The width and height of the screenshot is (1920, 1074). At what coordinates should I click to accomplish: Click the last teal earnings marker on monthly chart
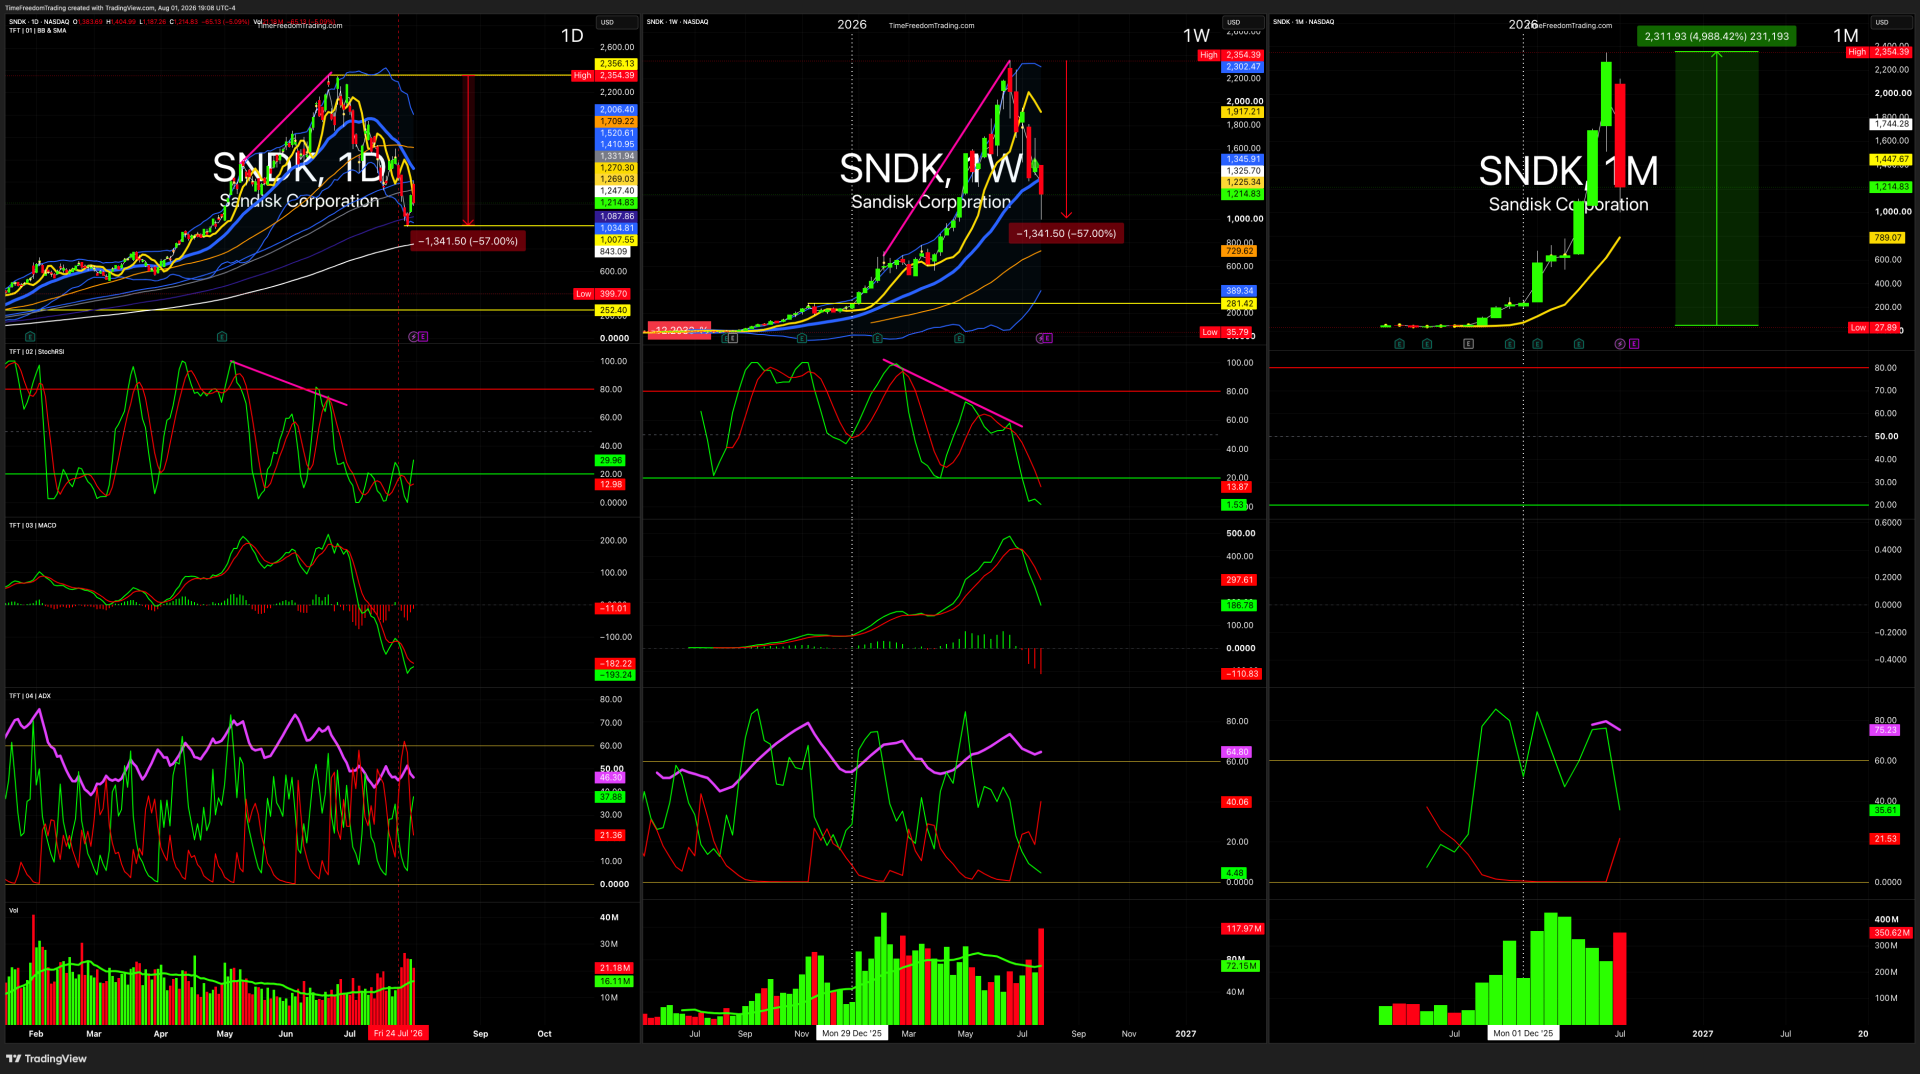(x=1579, y=344)
